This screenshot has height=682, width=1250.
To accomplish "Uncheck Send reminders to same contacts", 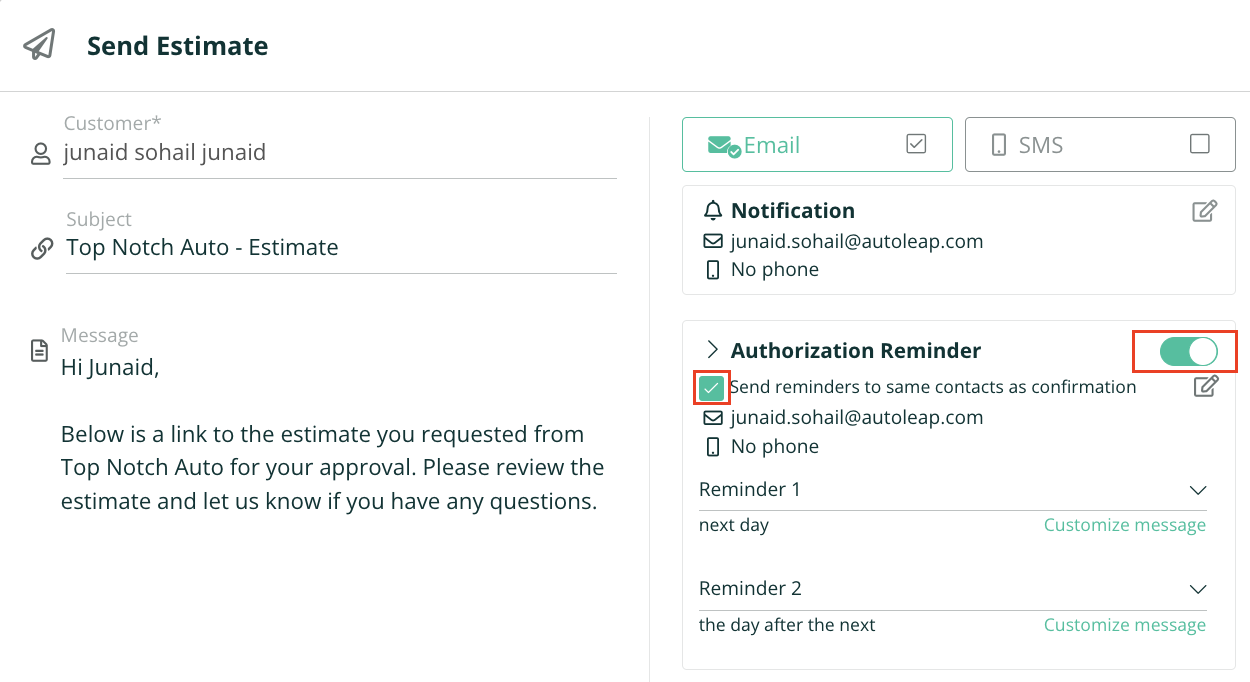I will [712, 387].
